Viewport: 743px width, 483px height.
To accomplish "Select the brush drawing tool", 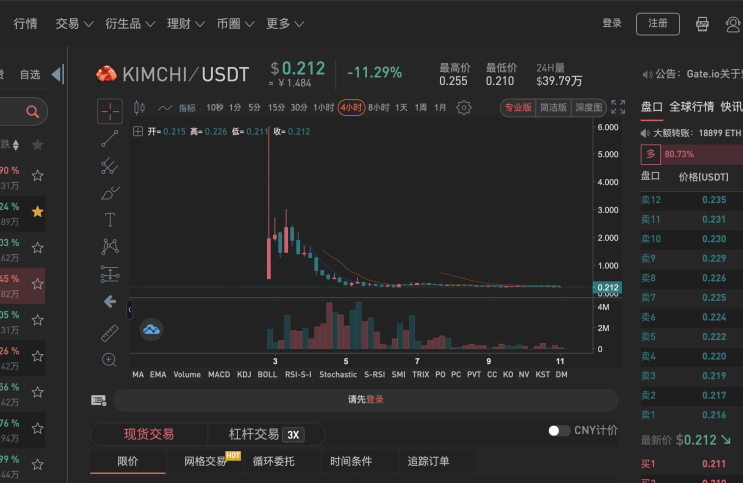I will 110,193.
